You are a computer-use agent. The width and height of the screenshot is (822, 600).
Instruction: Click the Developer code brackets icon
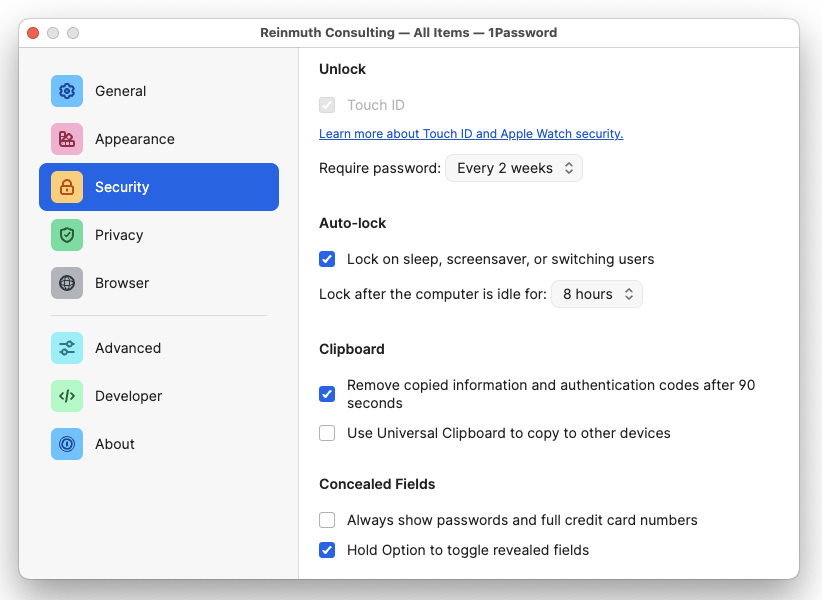(67, 396)
